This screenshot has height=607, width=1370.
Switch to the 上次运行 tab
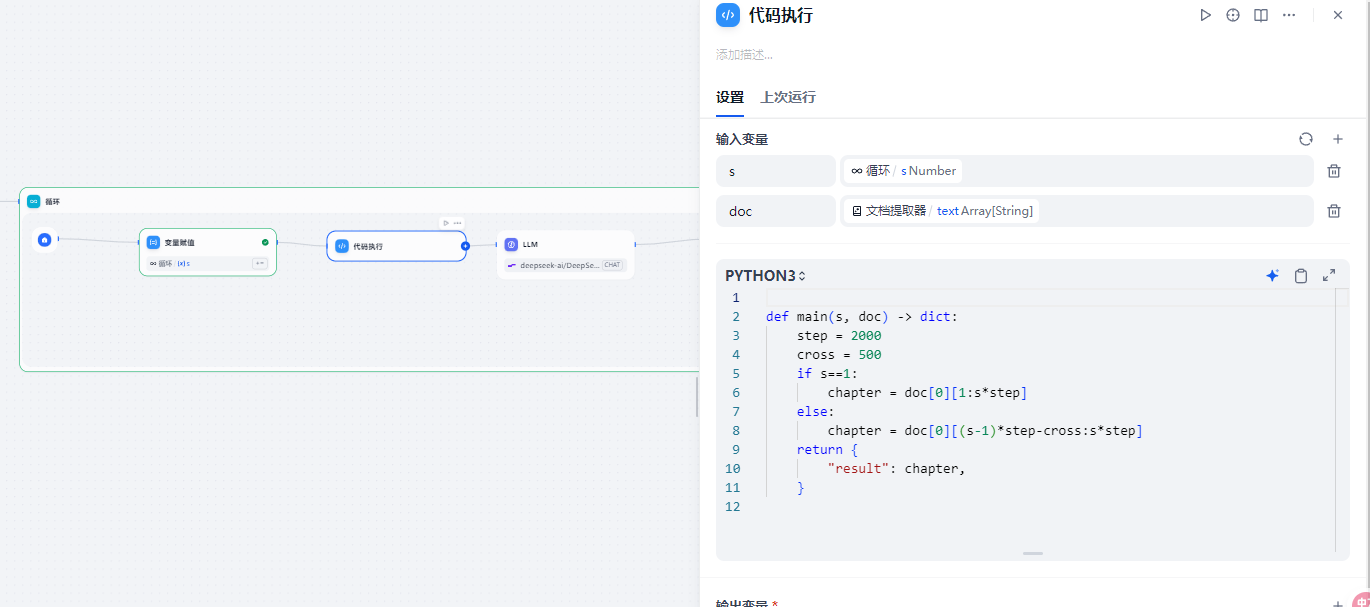pos(788,97)
